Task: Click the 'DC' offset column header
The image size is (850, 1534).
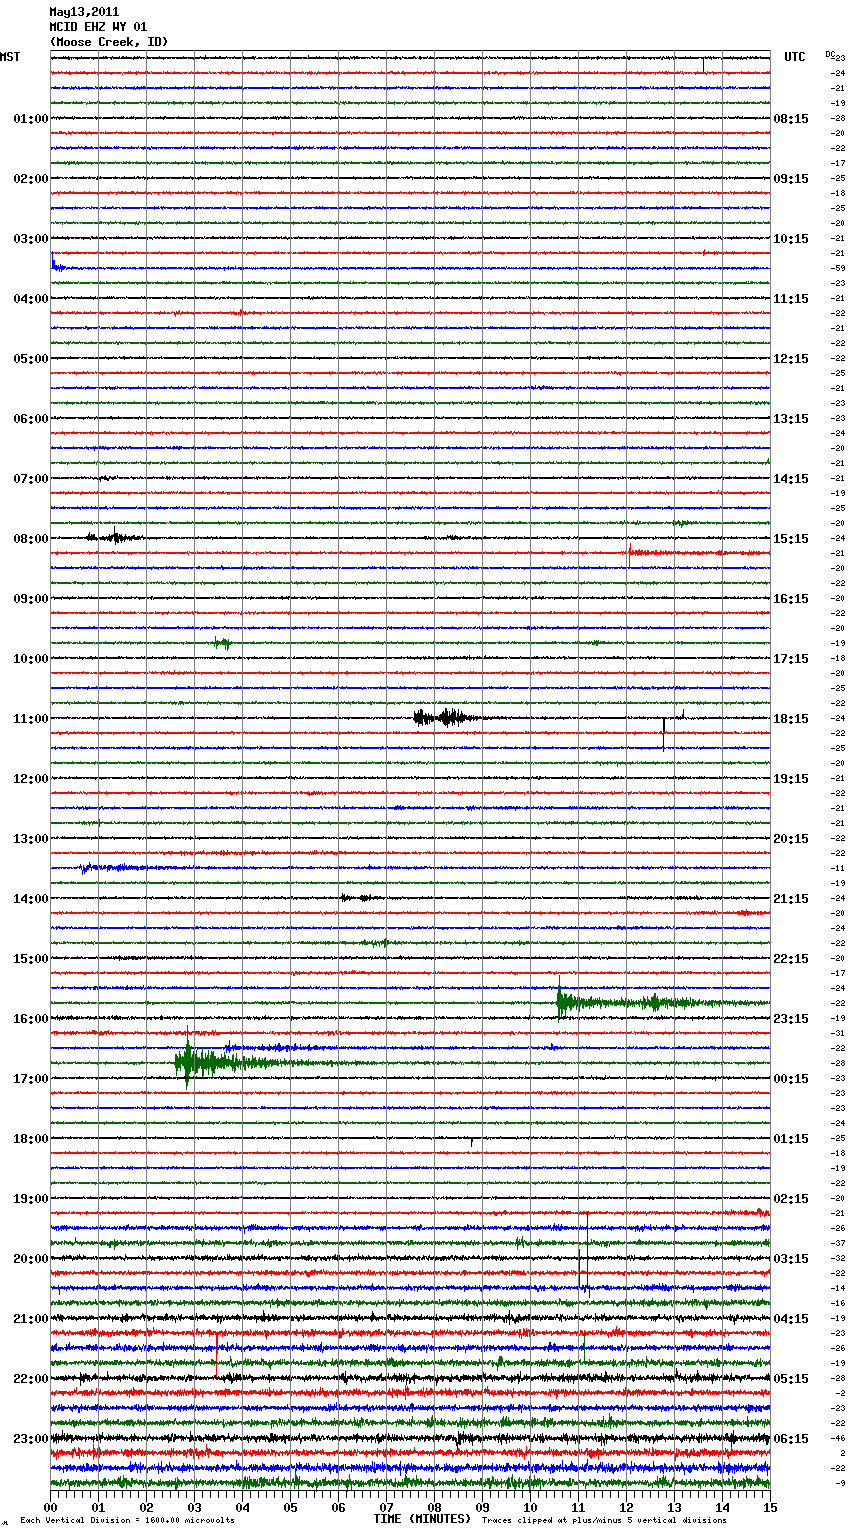Action: [x=830, y=54]
